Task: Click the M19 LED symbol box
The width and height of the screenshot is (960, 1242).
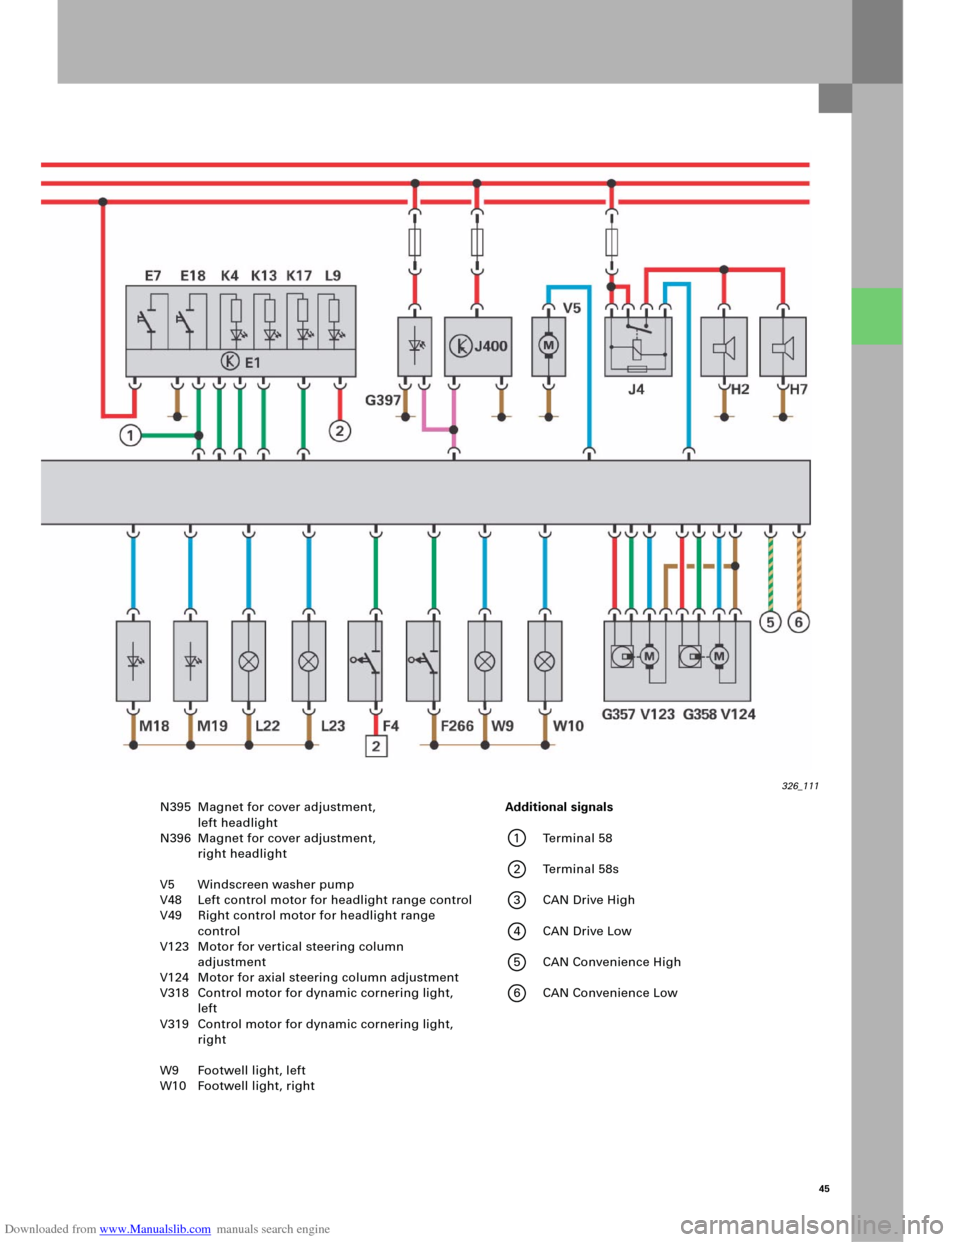Action: (x=191, y=661)
